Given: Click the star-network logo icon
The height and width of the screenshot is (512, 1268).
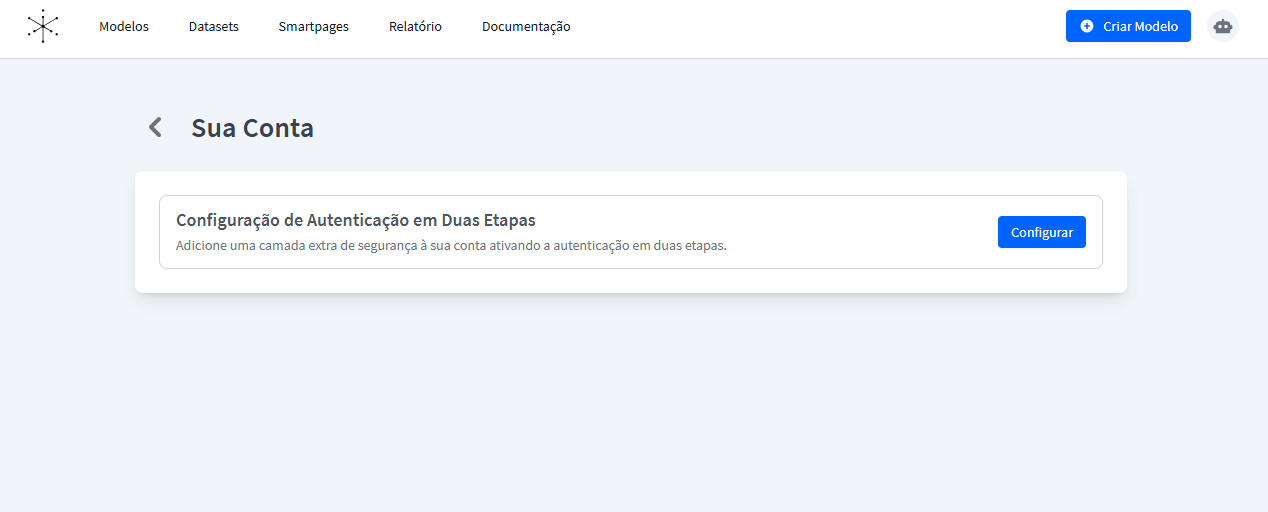Looking at the screenshot, I should (43, 26).
